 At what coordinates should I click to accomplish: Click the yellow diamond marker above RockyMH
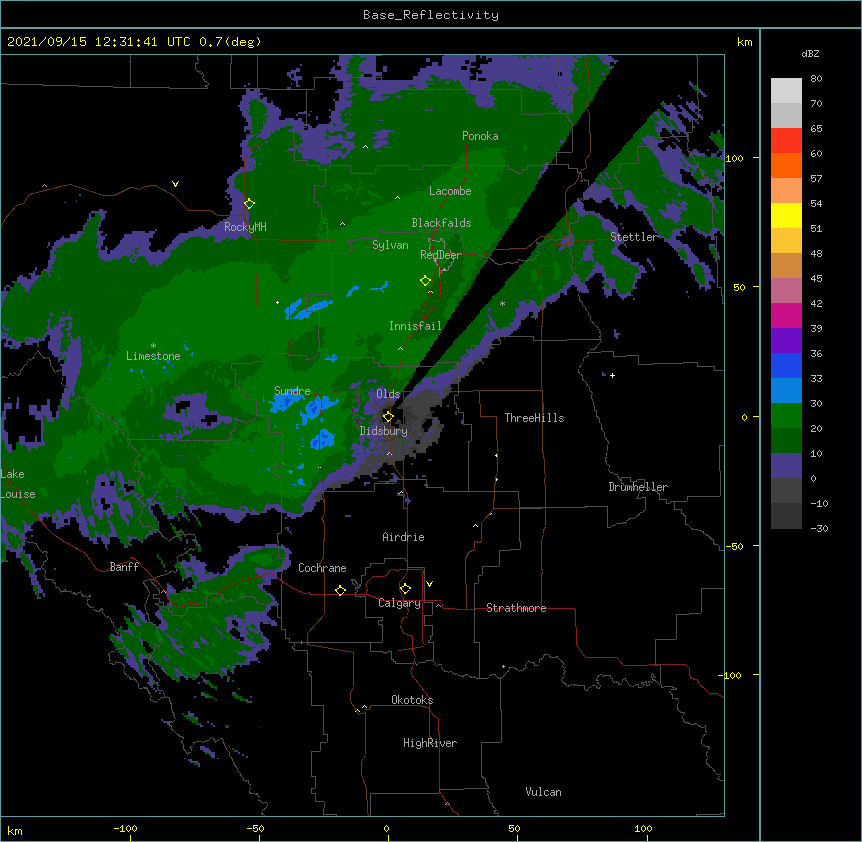coord(250,204)
